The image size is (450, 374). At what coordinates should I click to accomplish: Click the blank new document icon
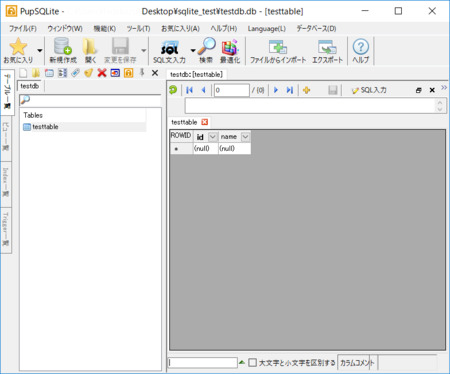[x=23, y=73]
